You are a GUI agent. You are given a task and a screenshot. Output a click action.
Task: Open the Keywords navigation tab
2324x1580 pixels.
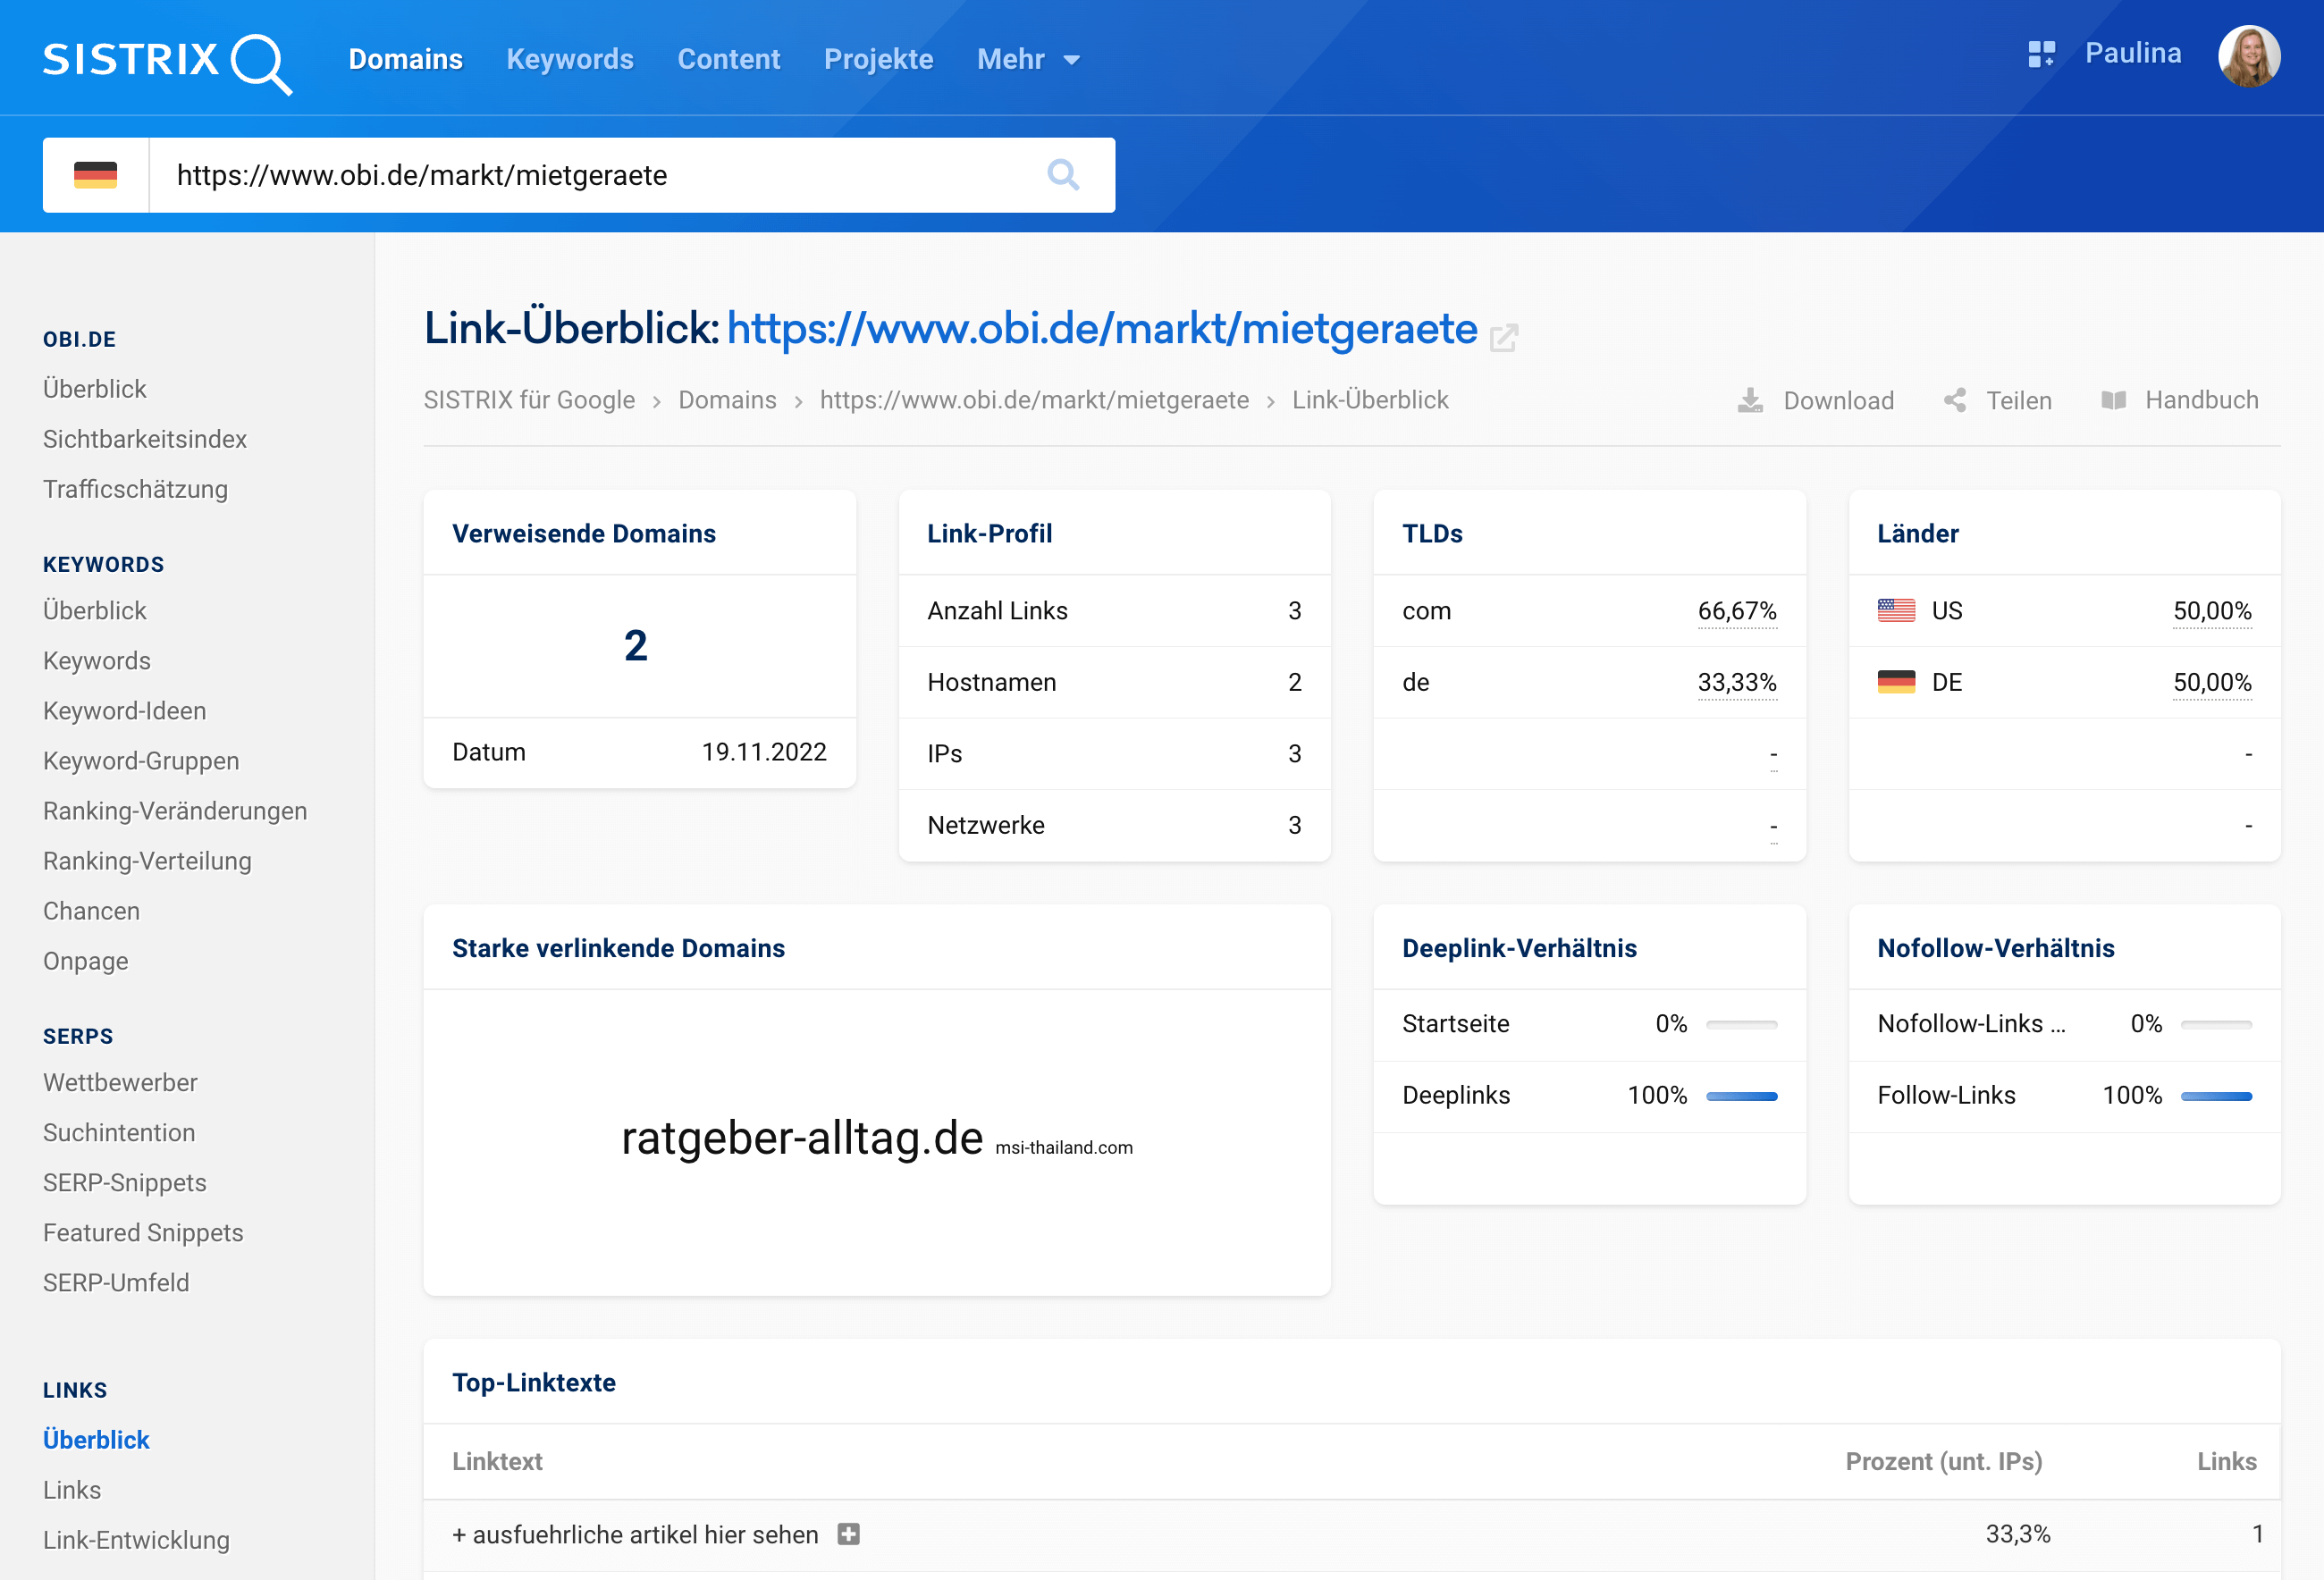(570, 59)
